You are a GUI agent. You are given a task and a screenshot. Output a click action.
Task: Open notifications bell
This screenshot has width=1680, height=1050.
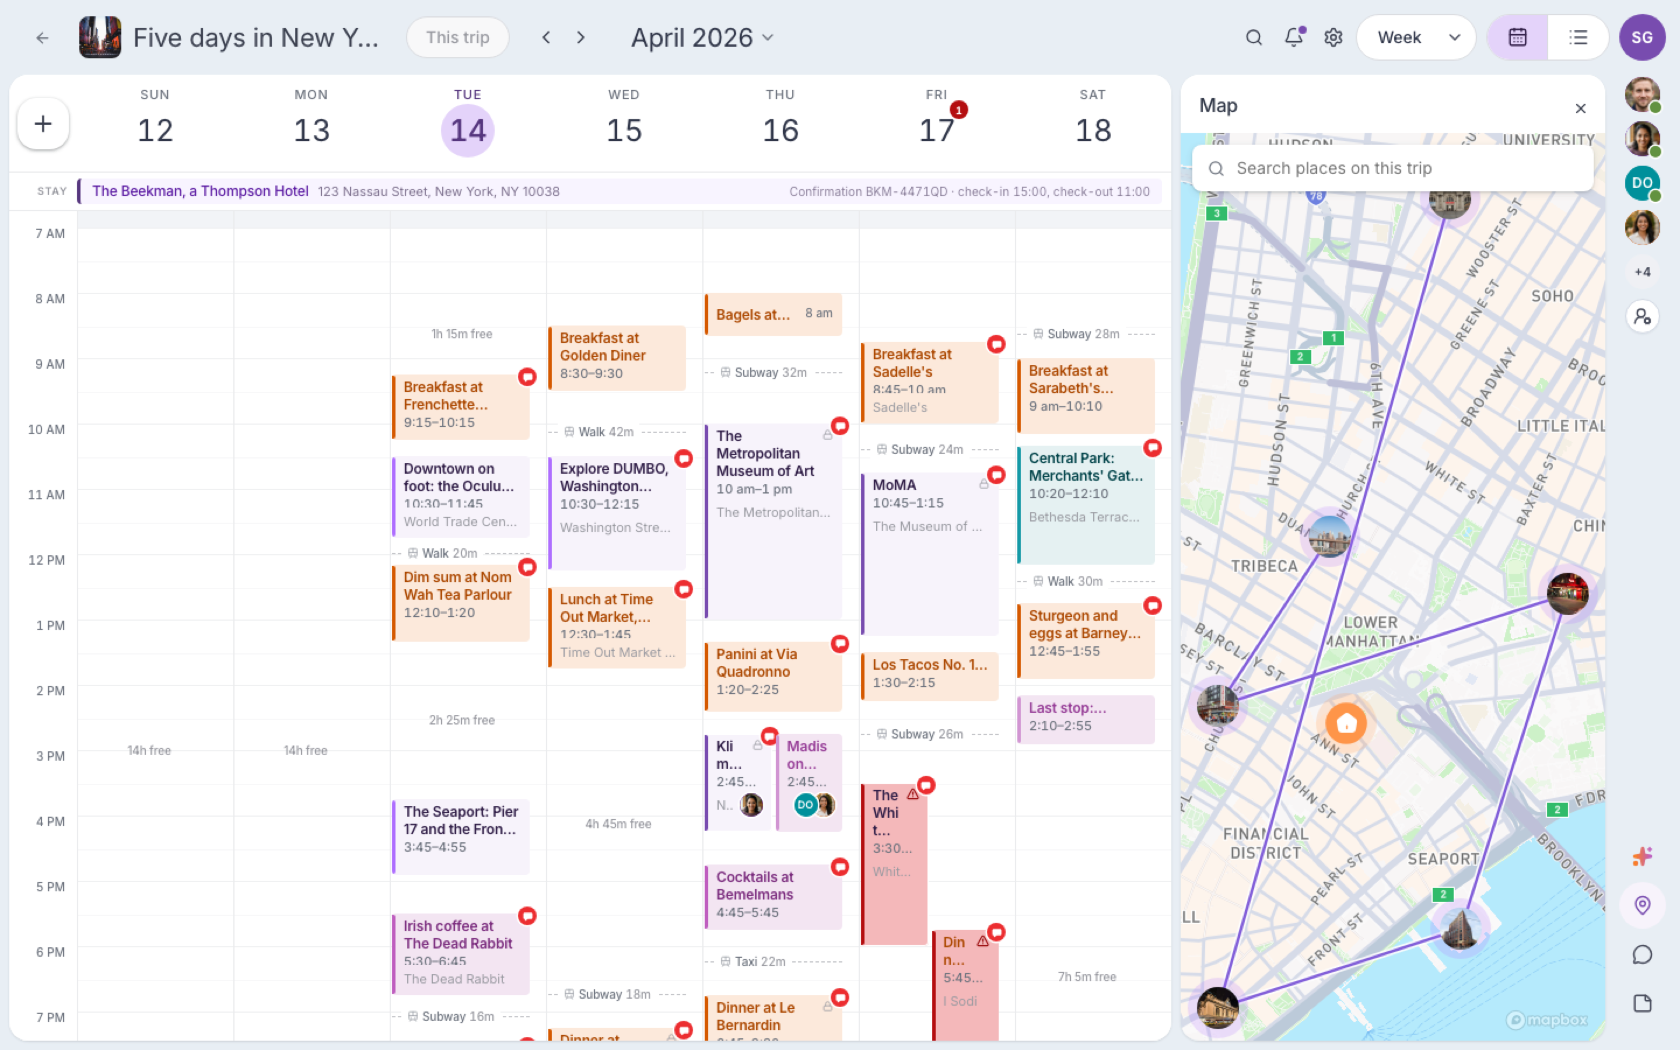point(1294,38)
